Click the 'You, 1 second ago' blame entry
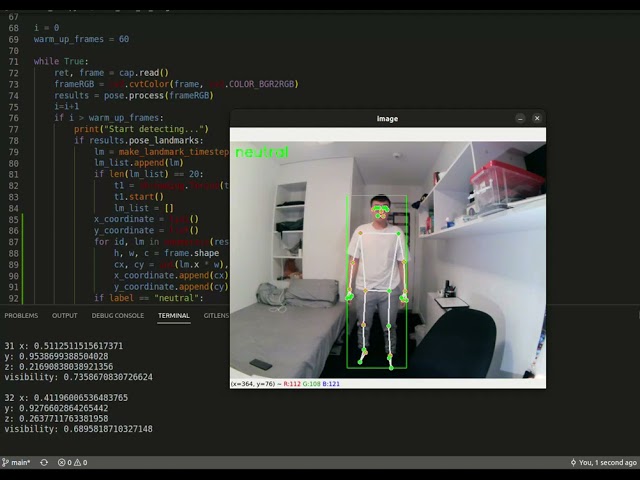 (604, 462)
